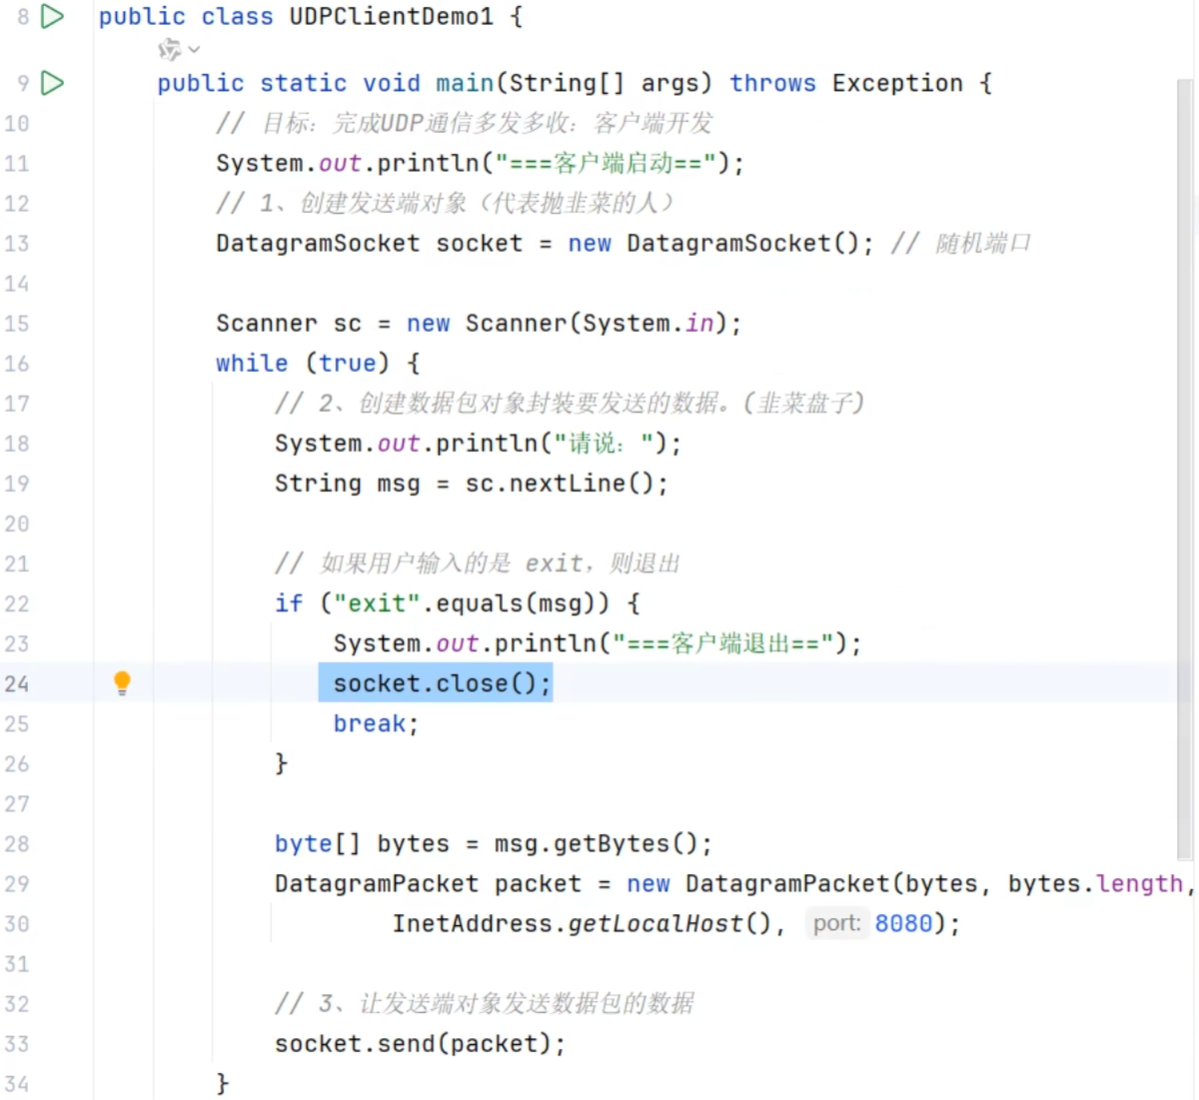The image size is (1199, 1100).
Task: Click line number 24 in the gutter
Action: (16, 683)
